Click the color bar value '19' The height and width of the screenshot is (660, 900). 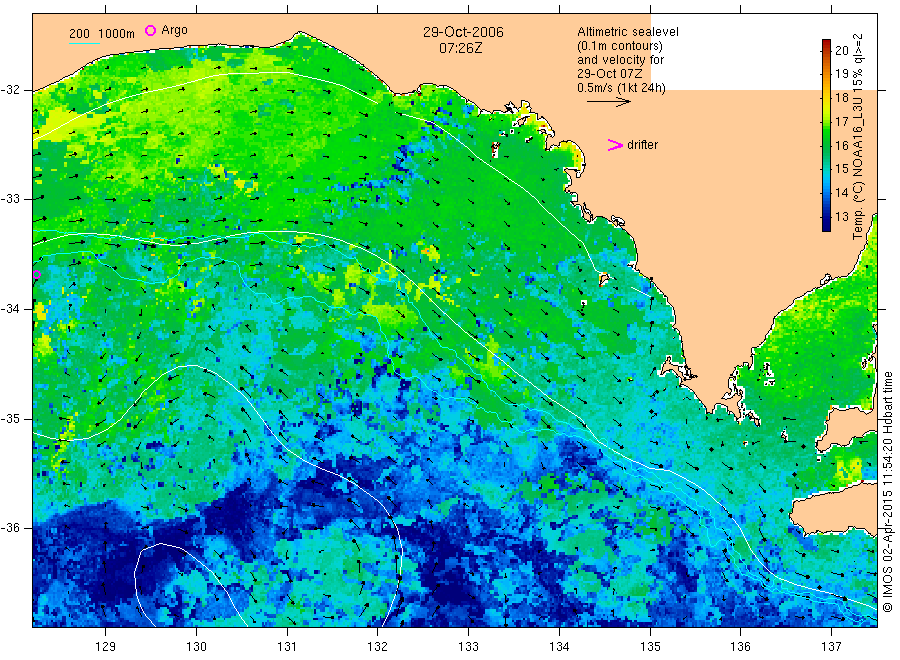[841, 73]
